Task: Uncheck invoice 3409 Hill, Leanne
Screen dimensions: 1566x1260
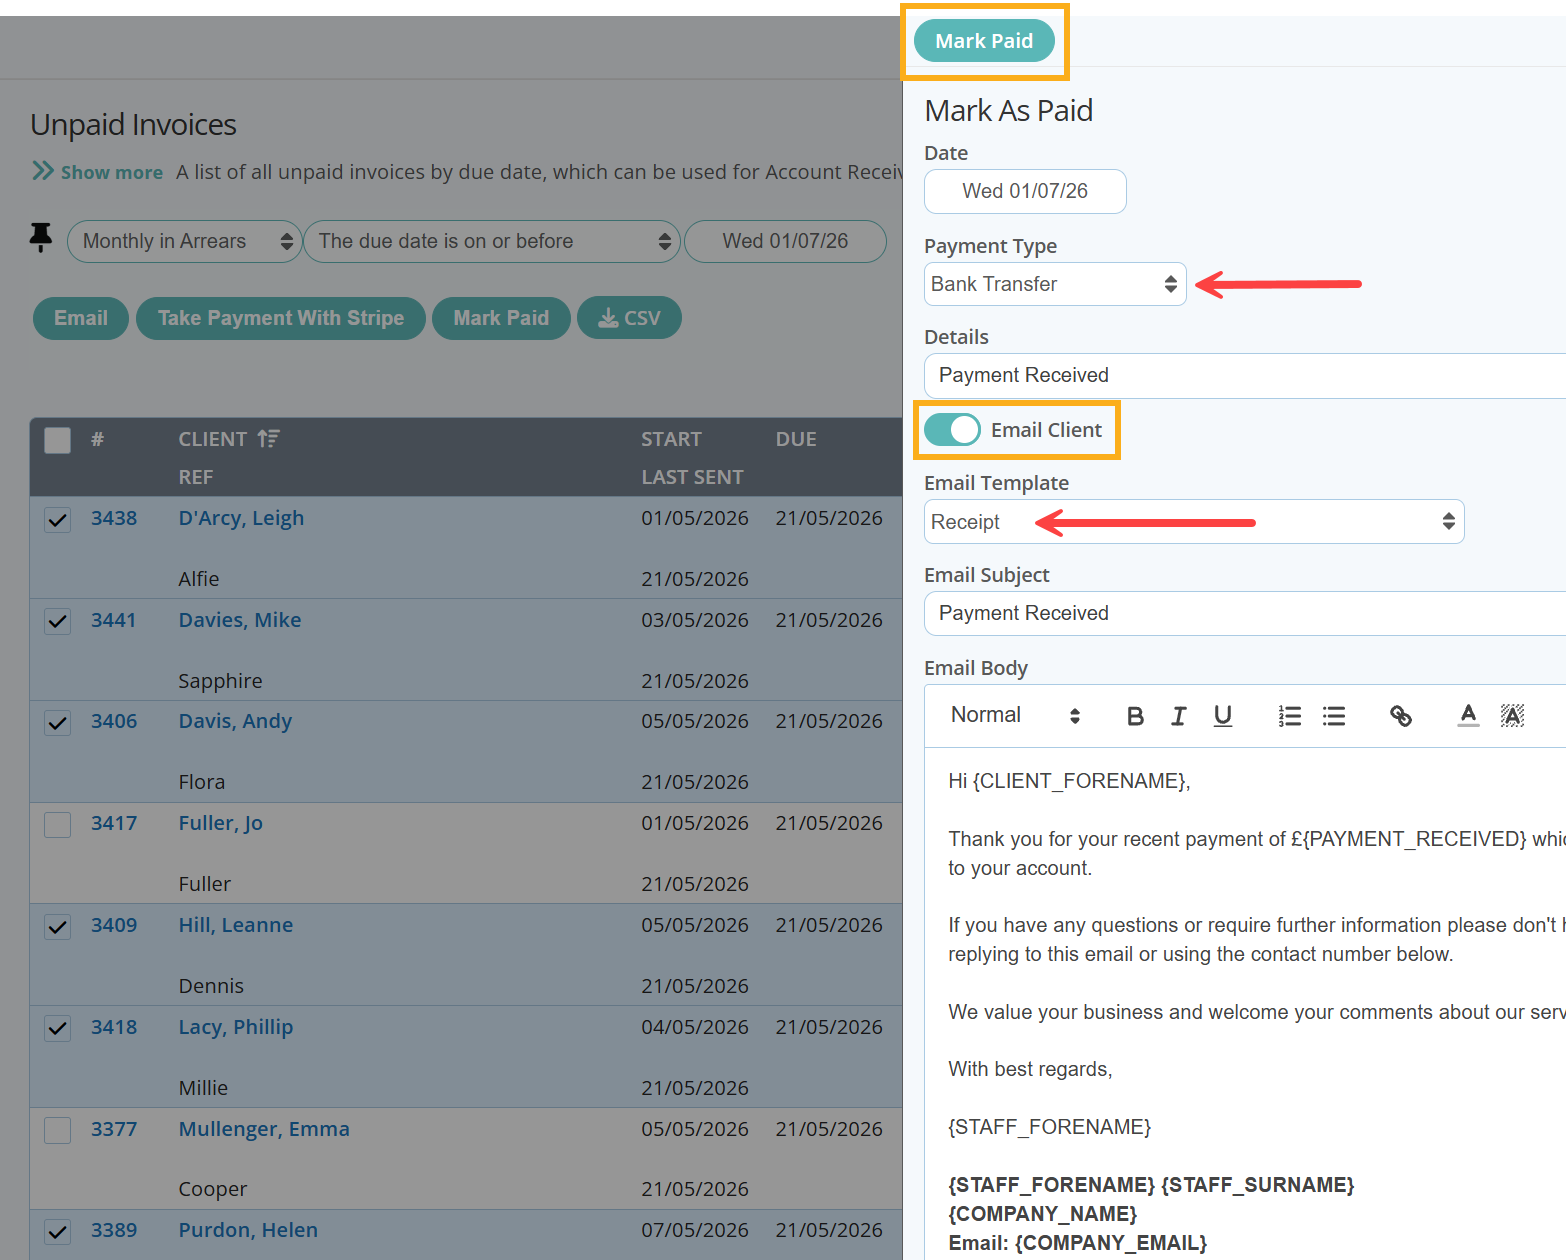Action: 58,926
